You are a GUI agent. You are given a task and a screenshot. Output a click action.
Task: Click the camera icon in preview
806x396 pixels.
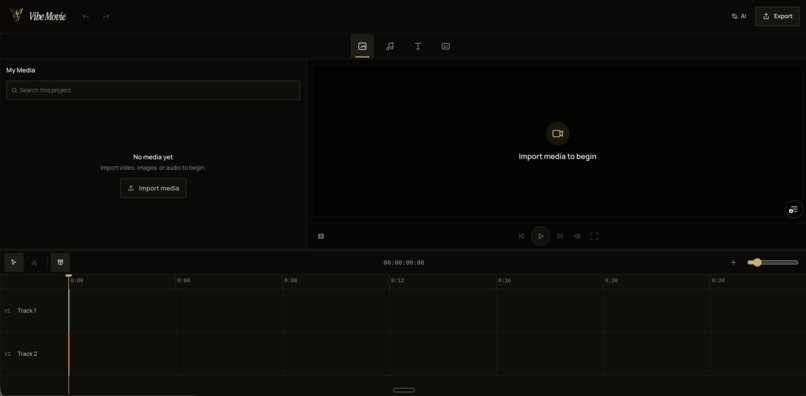(x=557, y=134)
